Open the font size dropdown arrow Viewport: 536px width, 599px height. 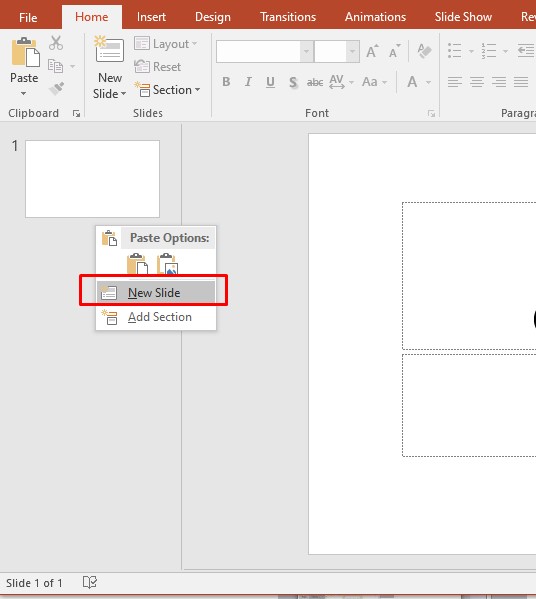coord(352,51)
